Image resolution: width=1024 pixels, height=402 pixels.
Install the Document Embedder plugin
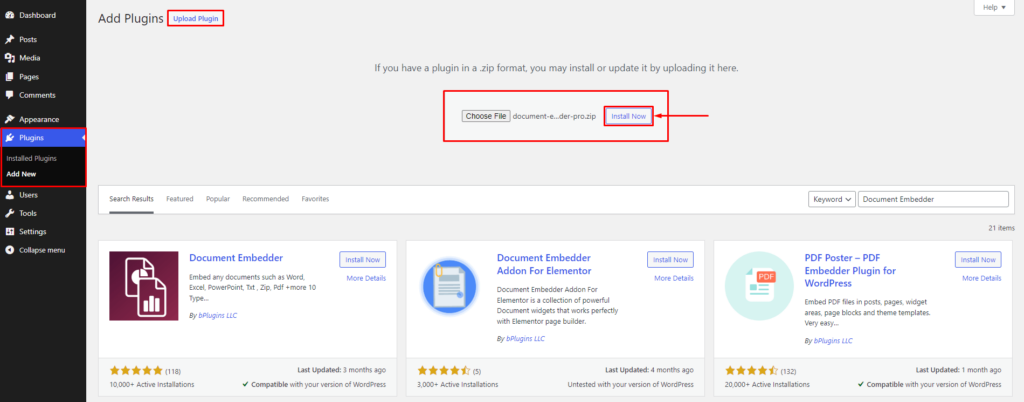click(x=362, y=259)
